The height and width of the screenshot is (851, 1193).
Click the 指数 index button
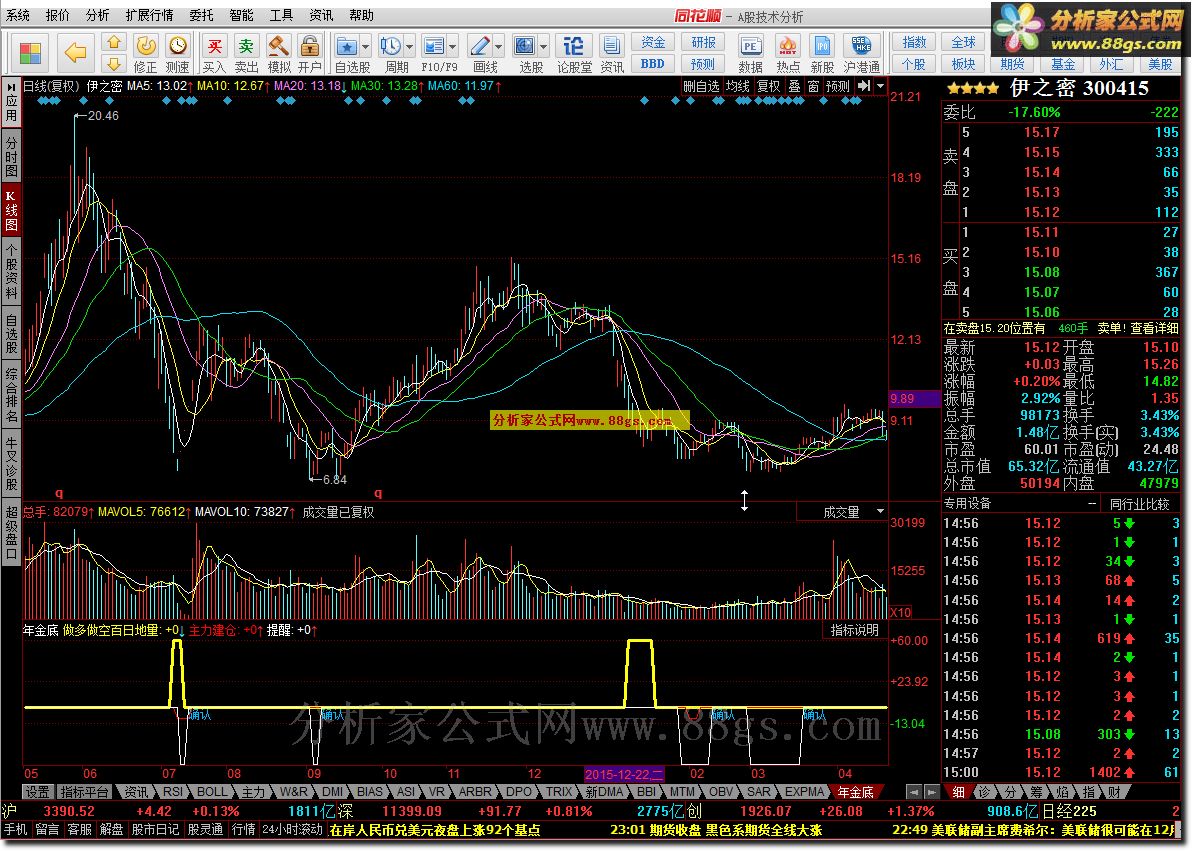[x=915, y=43]
